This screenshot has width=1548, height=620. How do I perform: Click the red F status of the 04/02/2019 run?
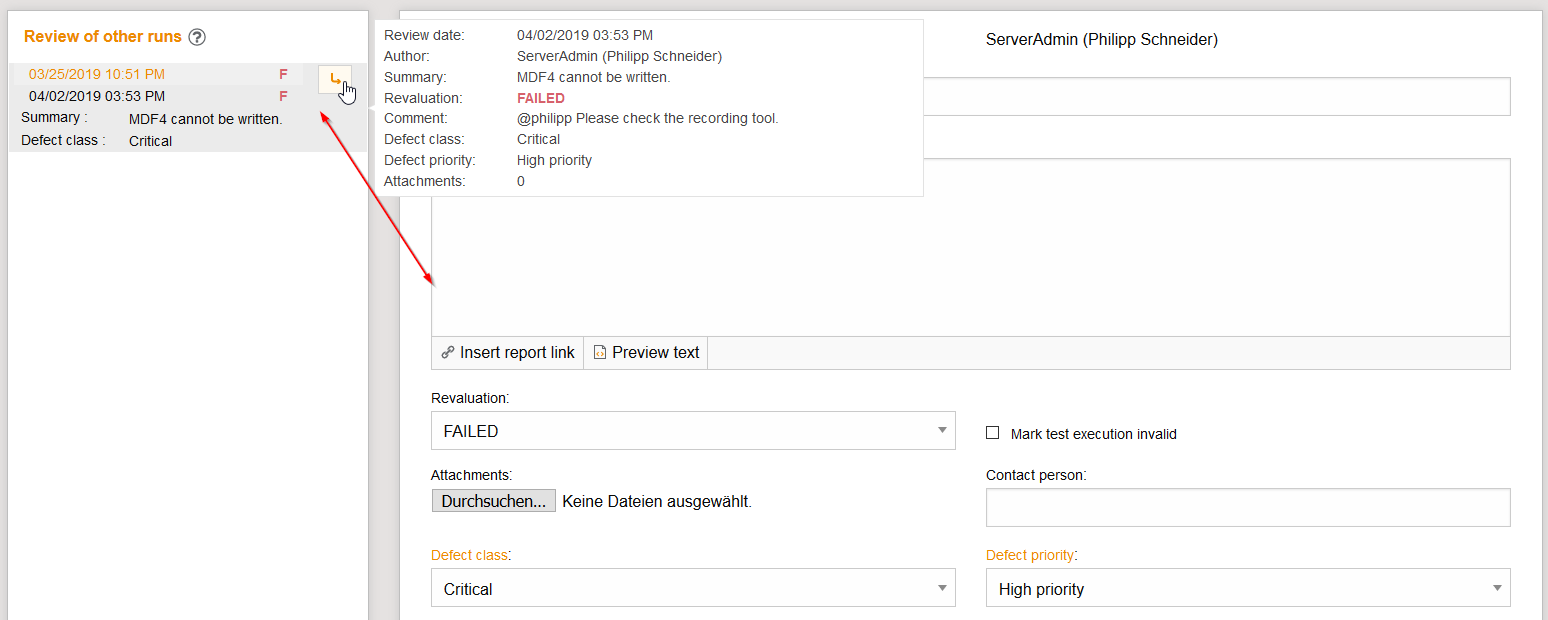(283, 97)
